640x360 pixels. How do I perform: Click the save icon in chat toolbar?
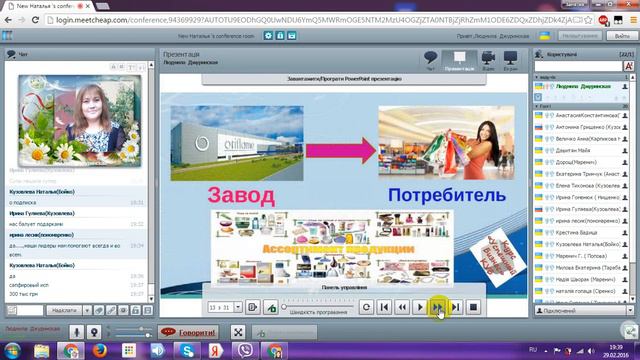[x=148, y=311]
